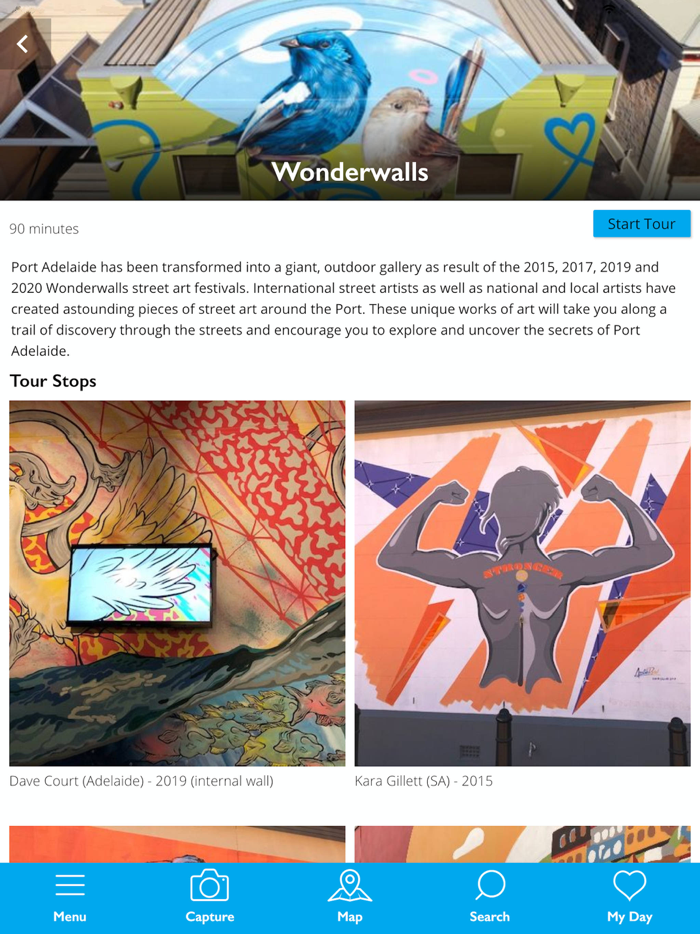The width and height of the screenshot is (700, 934).
Task: Tap the blue bird mural header image
Action: coord(350,100)
